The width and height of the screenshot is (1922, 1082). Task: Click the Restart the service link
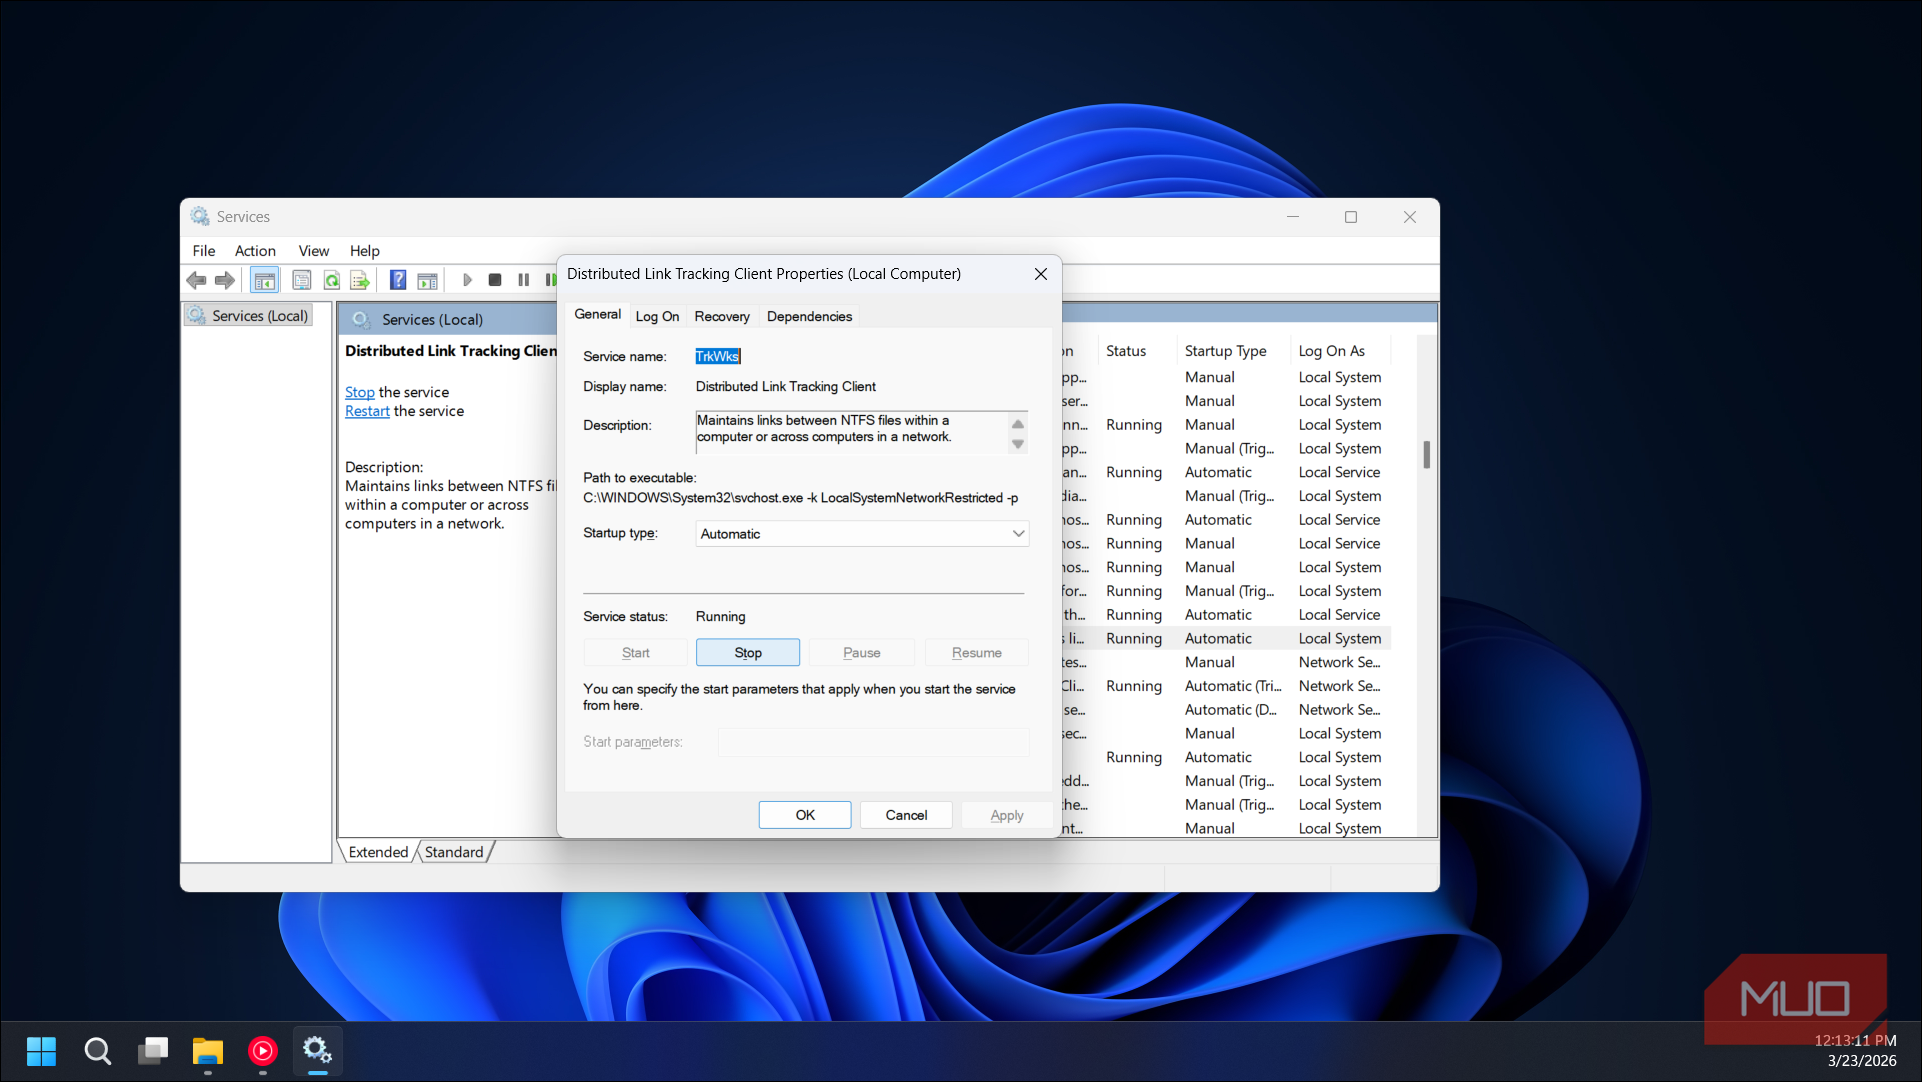click(x=367, y=412)
